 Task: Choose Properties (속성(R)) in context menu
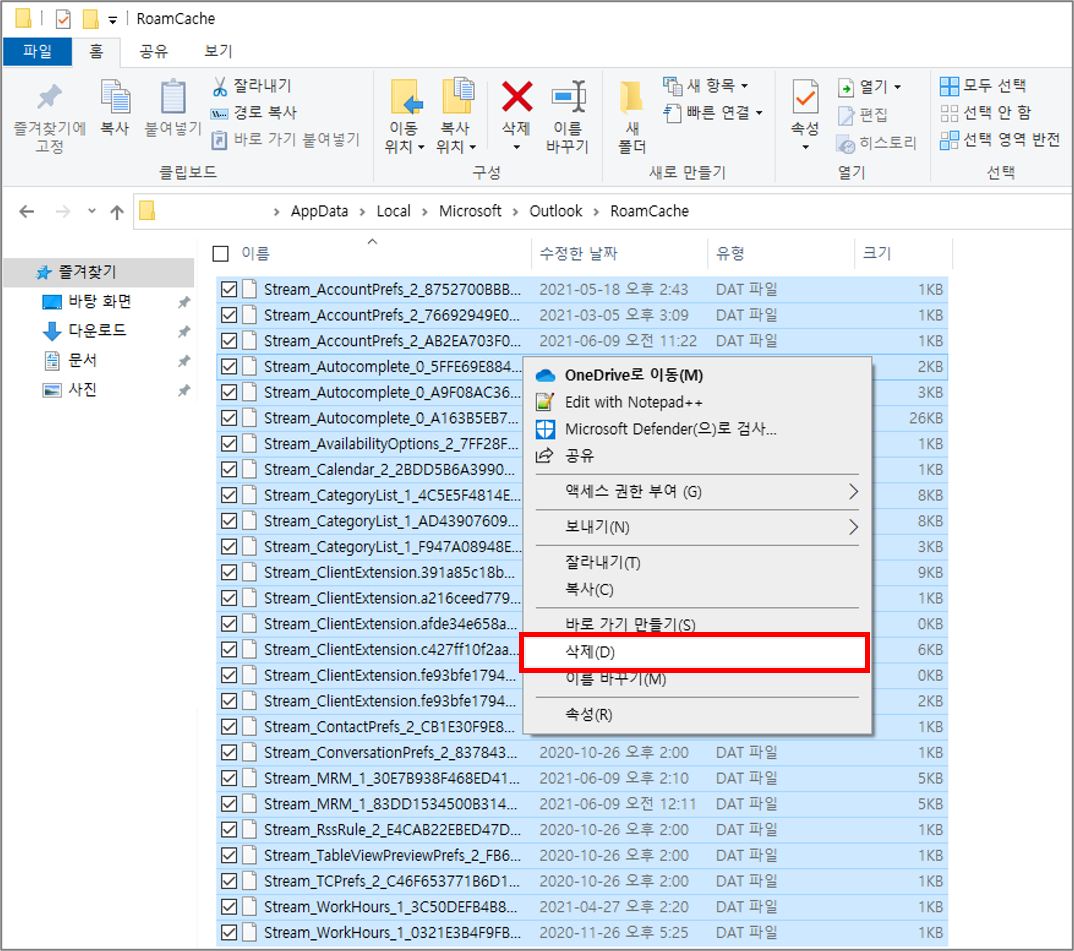[x=697, y=715]
